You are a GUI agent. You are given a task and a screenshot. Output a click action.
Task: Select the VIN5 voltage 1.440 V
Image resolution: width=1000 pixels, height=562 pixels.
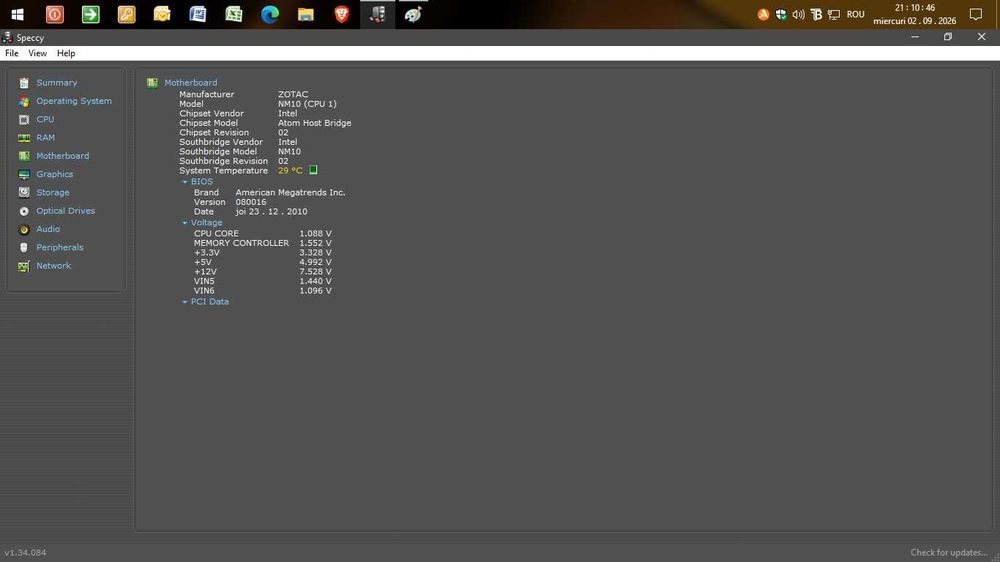315,281
